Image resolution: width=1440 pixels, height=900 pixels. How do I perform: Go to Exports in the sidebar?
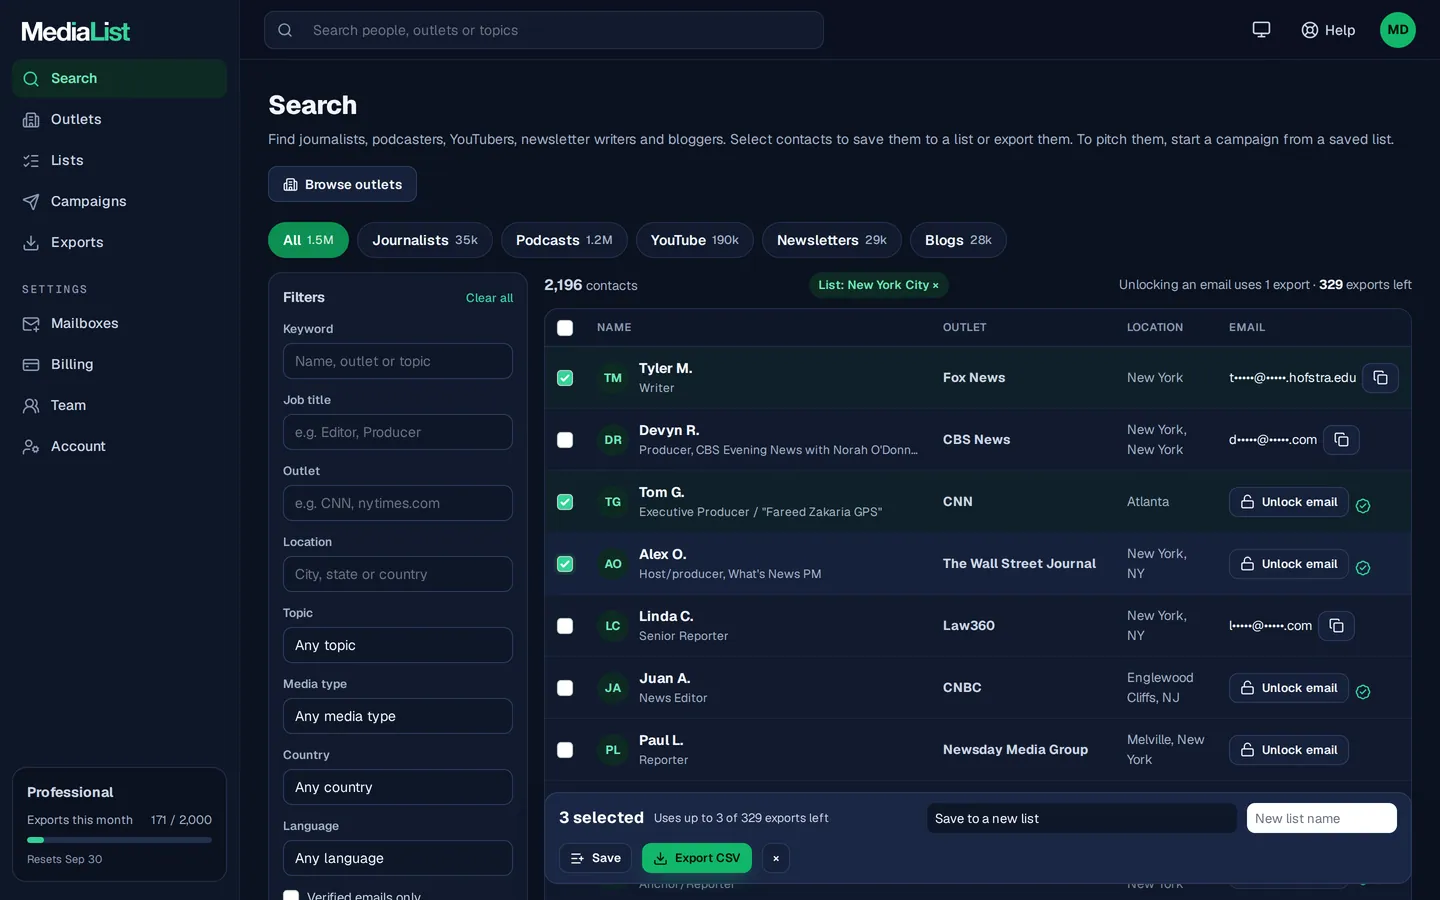[x=120, y=242]
